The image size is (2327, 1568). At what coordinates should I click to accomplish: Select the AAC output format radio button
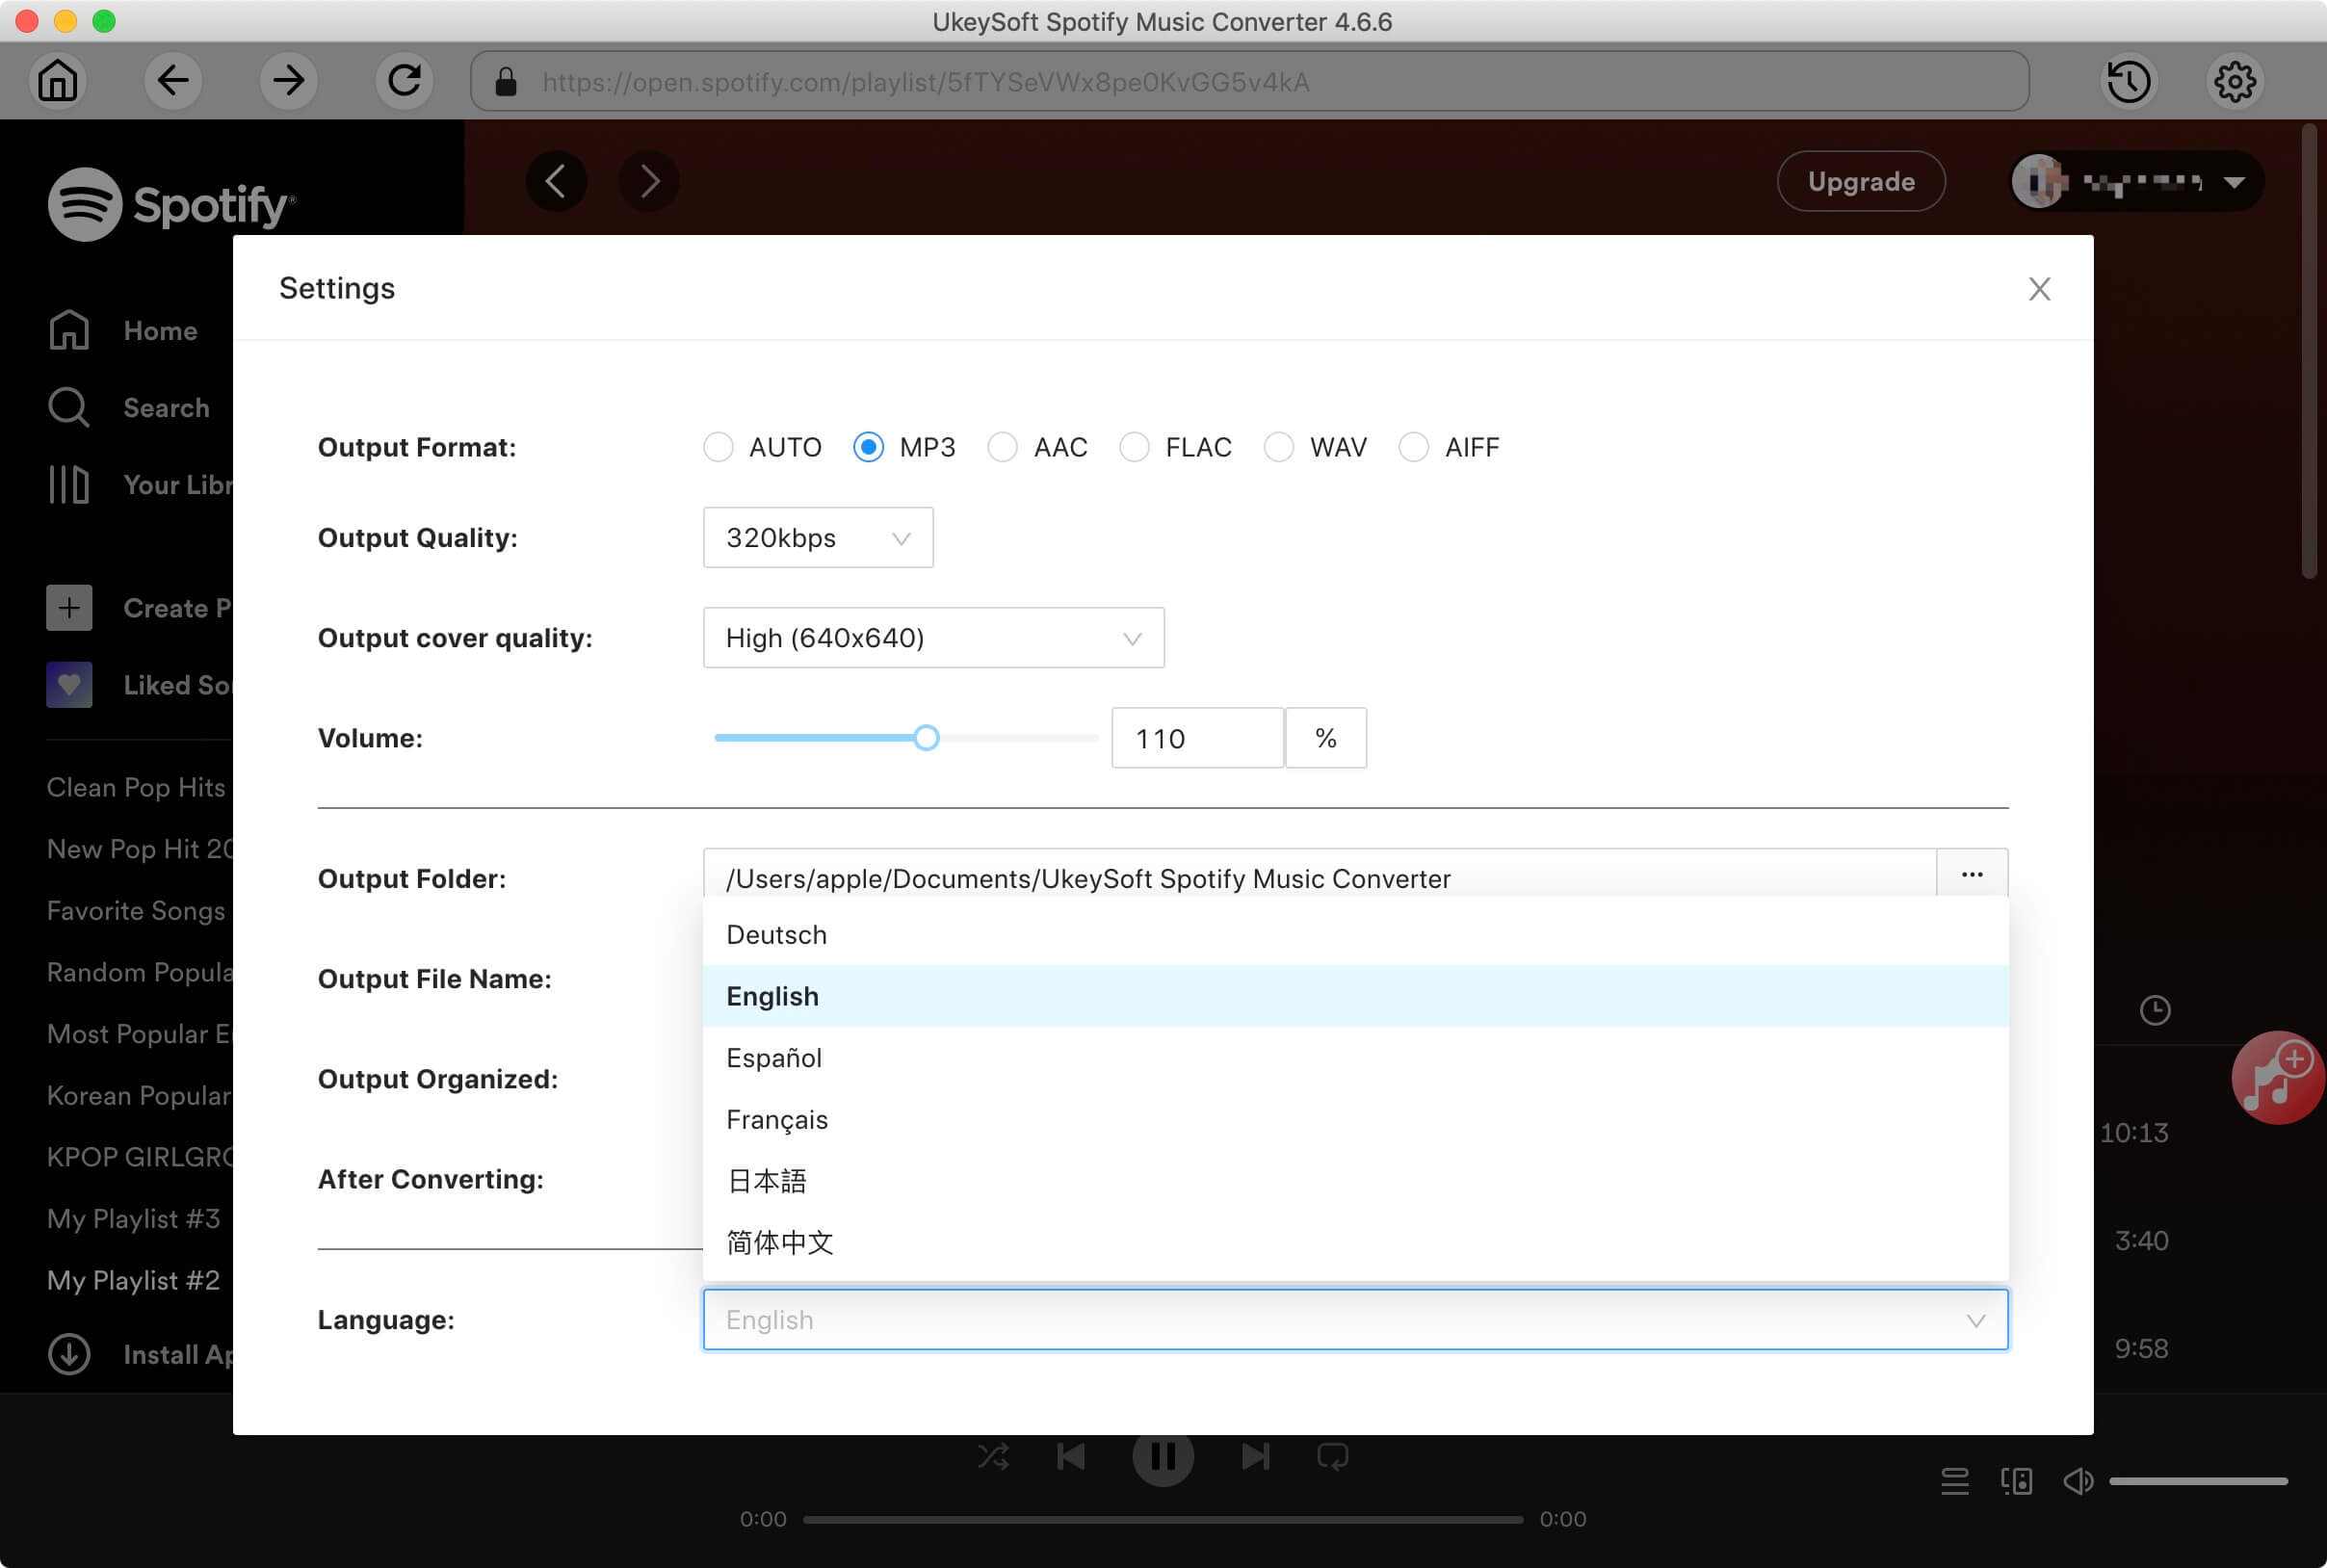(x=1001, y=448)
